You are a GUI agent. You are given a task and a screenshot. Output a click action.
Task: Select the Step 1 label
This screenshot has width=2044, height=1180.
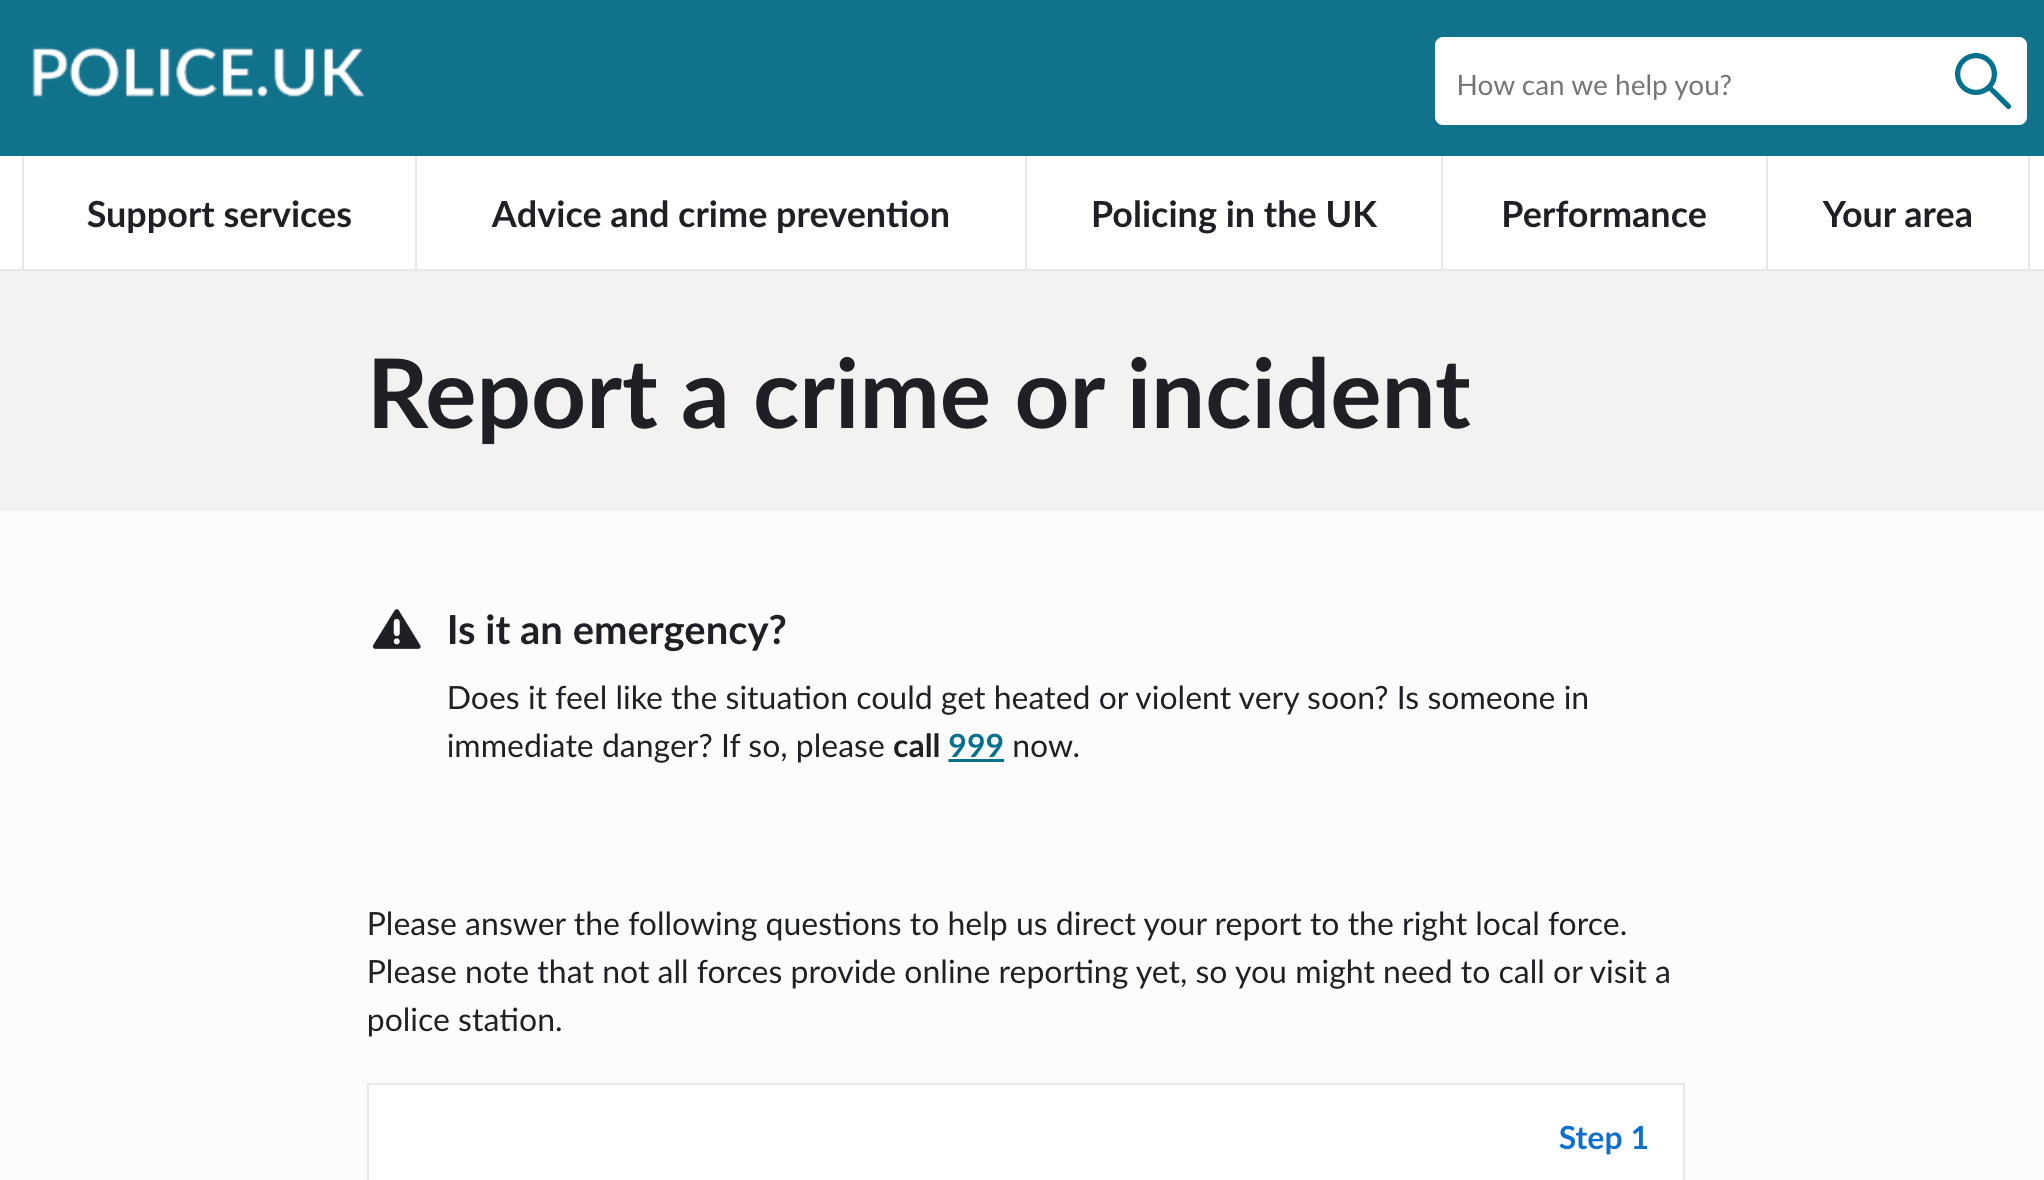pos(1603,1138)
